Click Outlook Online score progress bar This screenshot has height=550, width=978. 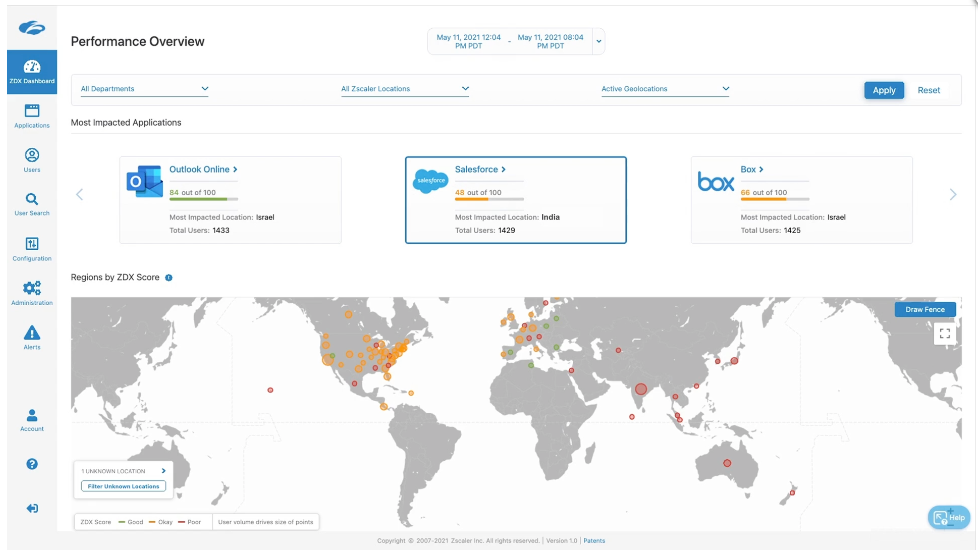pyautogui.click(x=203, y=200)
